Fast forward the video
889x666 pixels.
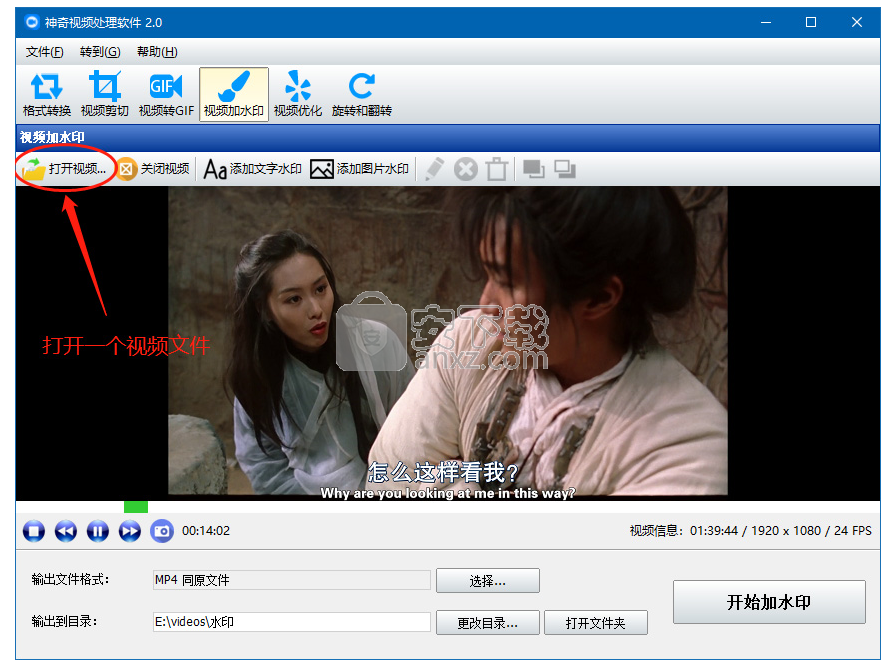coord(130,531)
